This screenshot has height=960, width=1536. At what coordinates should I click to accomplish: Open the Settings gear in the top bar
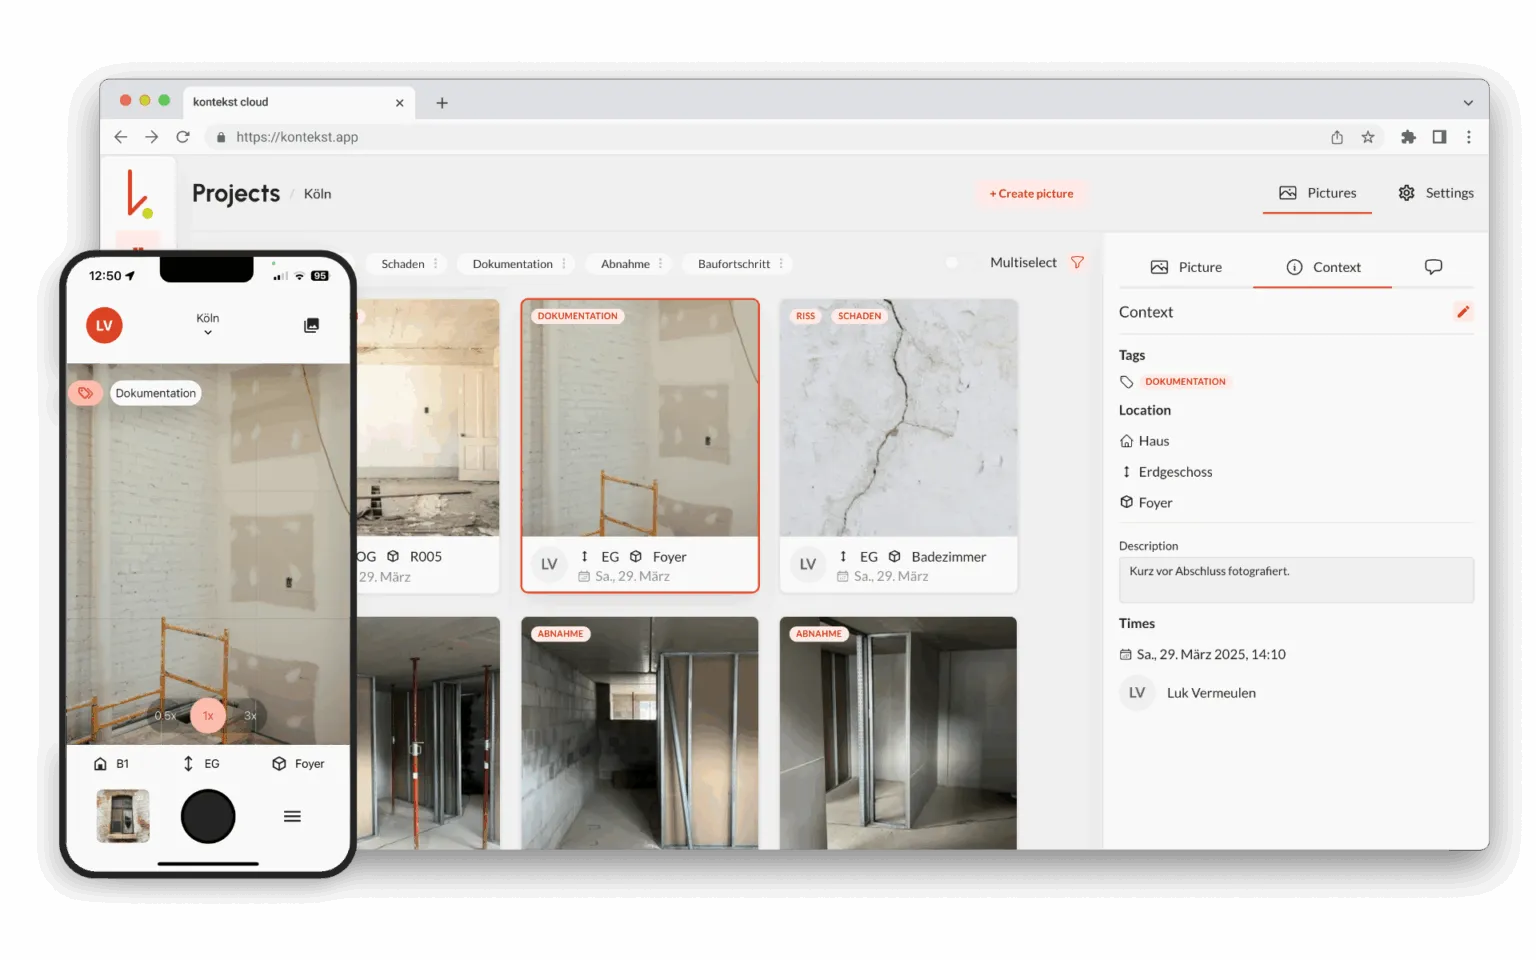click(x=1435, y=192)
